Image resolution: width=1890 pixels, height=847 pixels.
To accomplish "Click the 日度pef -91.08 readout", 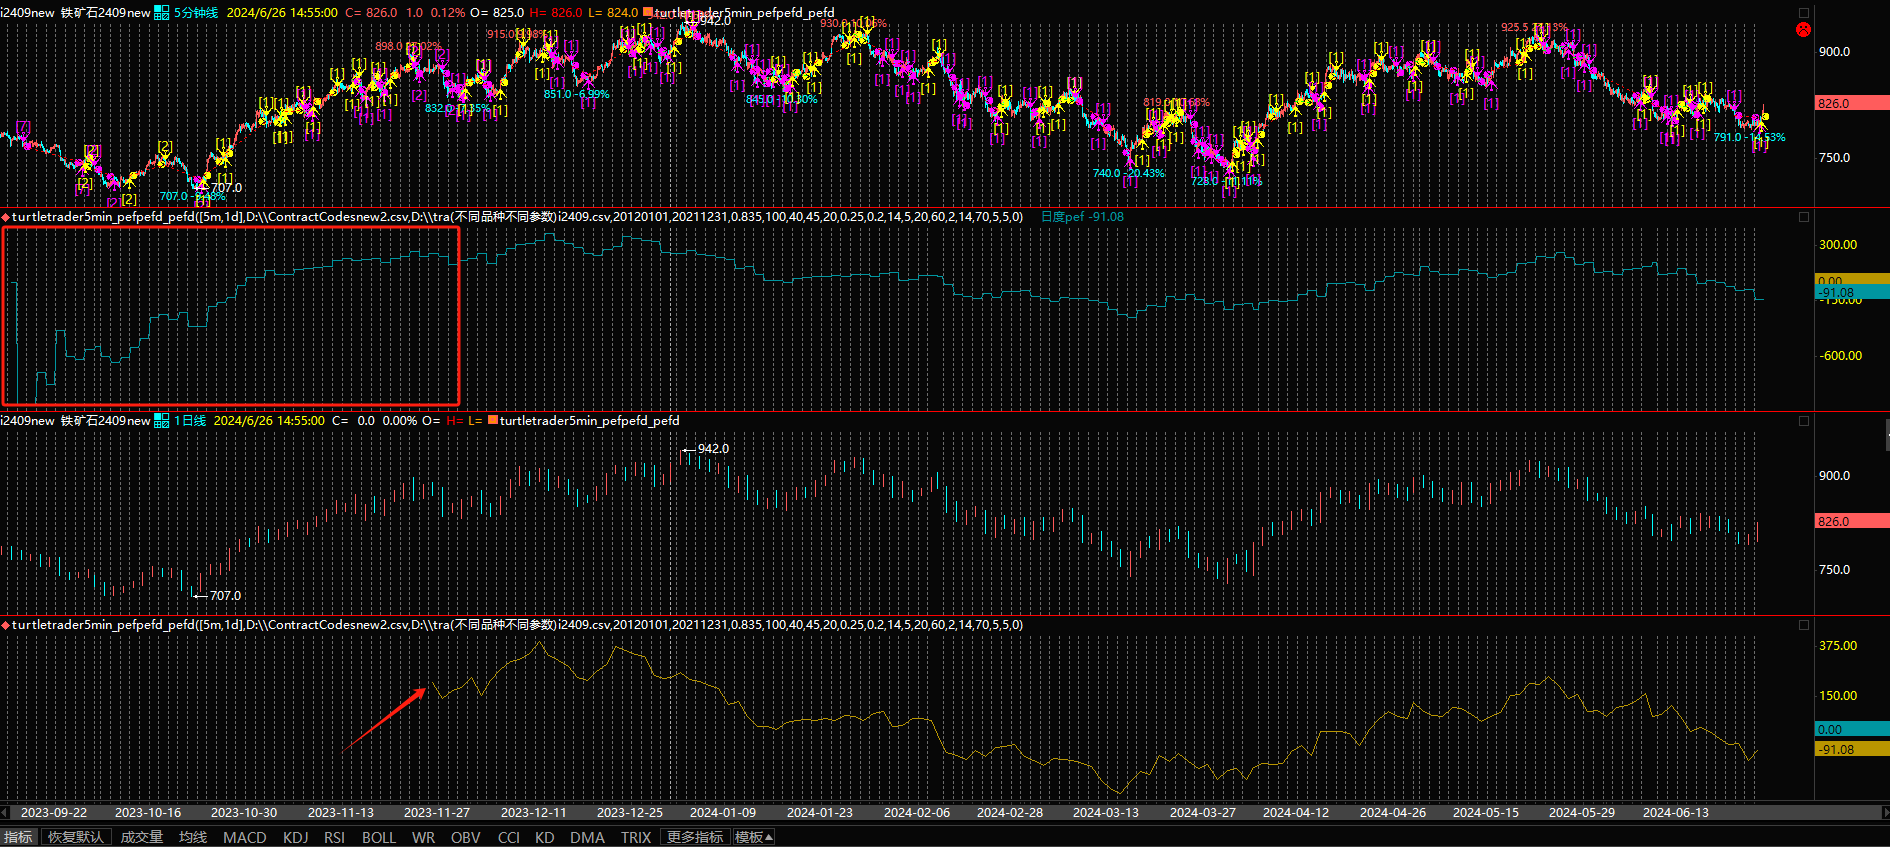I will point(1082,217).
